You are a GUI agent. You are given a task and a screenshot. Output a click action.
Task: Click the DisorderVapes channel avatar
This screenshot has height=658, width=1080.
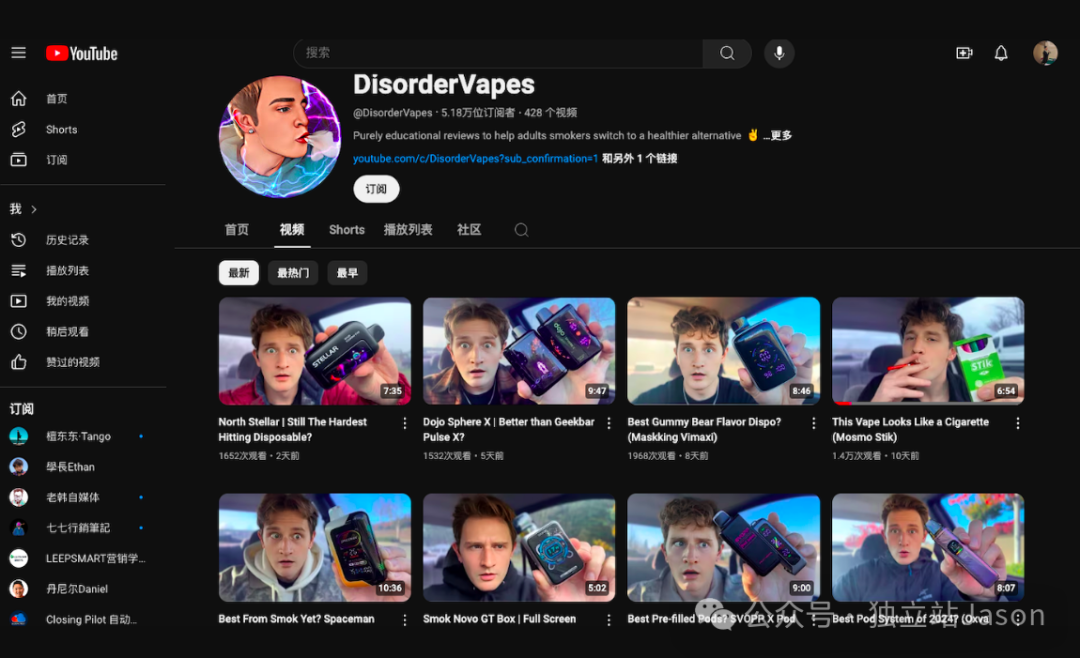280,136
